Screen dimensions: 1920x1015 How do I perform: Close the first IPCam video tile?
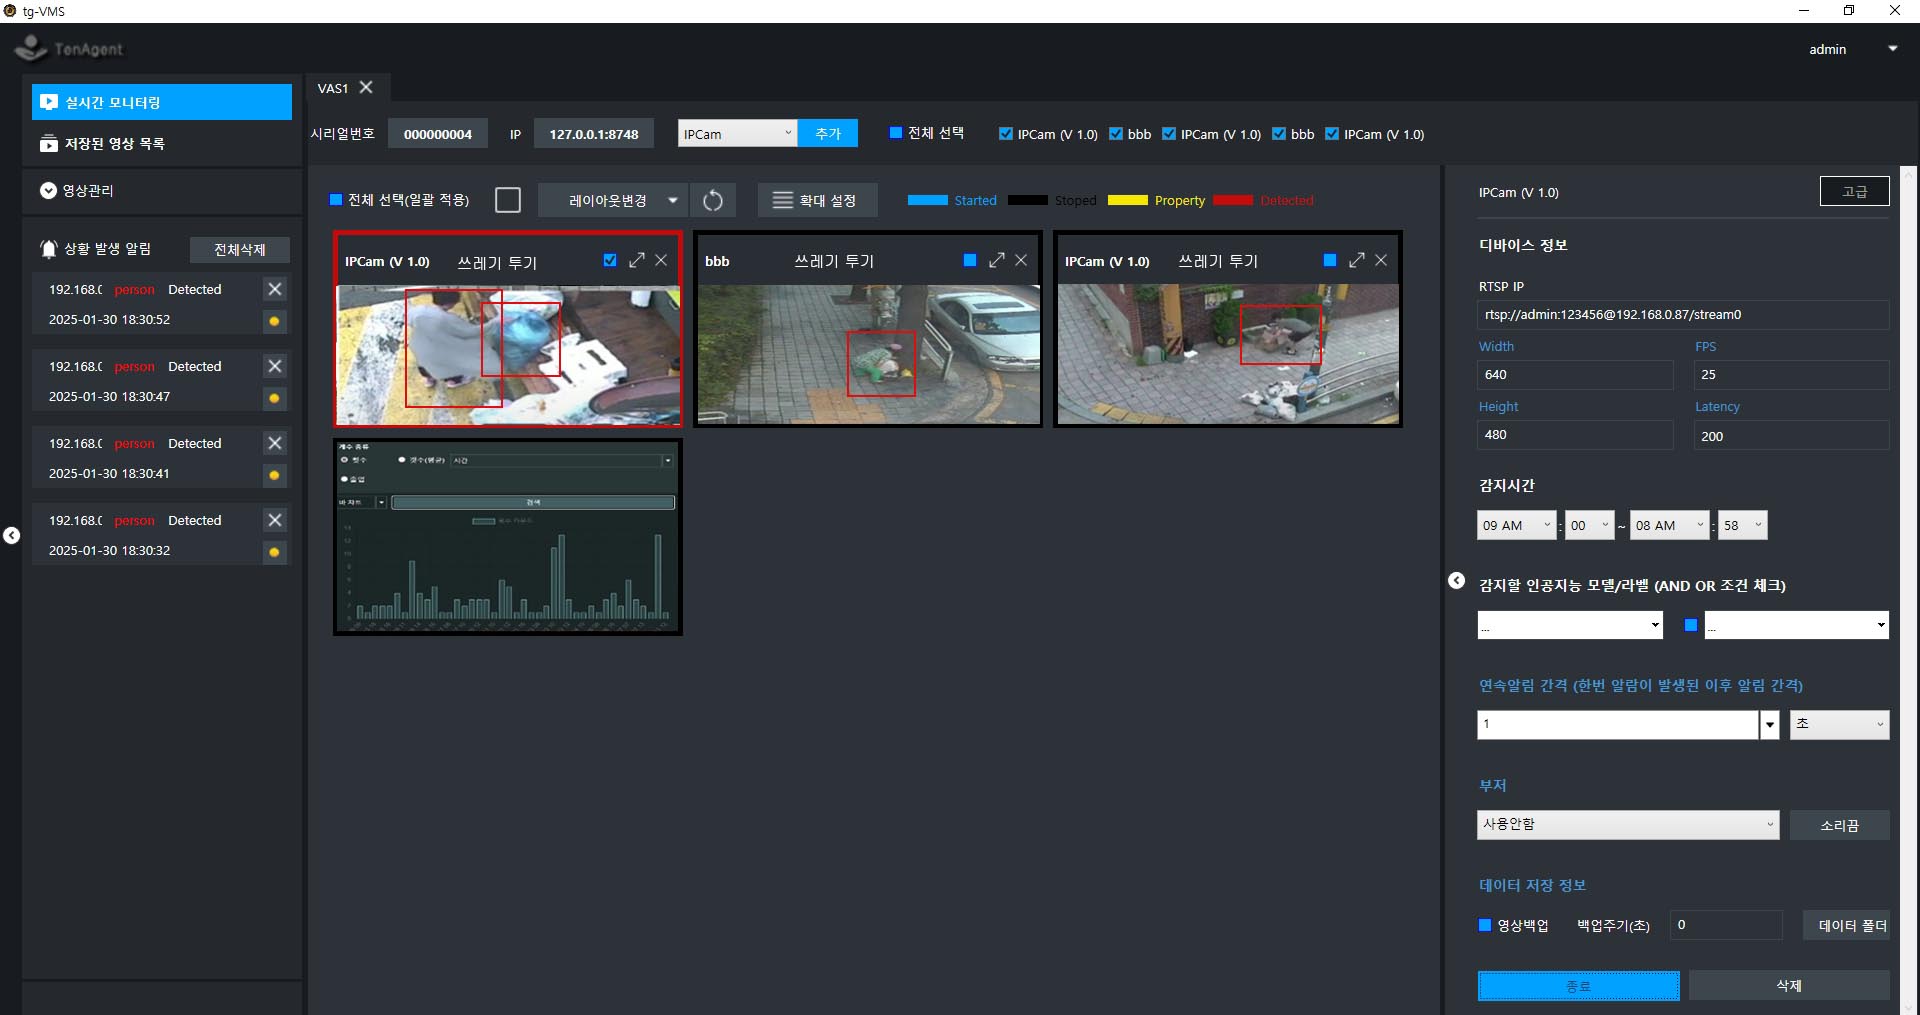click(x=661, y=260)
